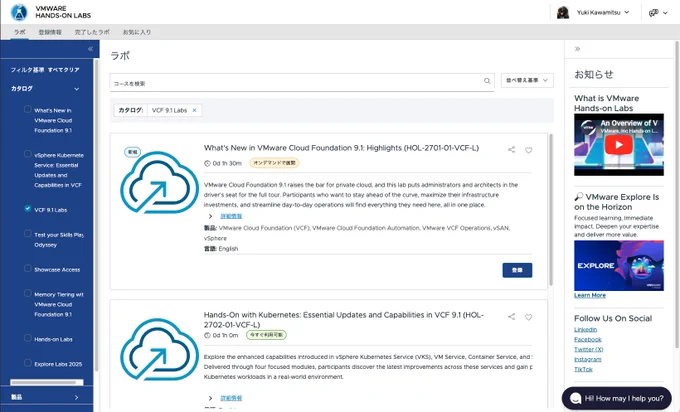Viewport: 680px width, 412px height.
Task: Click the Learn More link
Action: (x=590, y=295)
